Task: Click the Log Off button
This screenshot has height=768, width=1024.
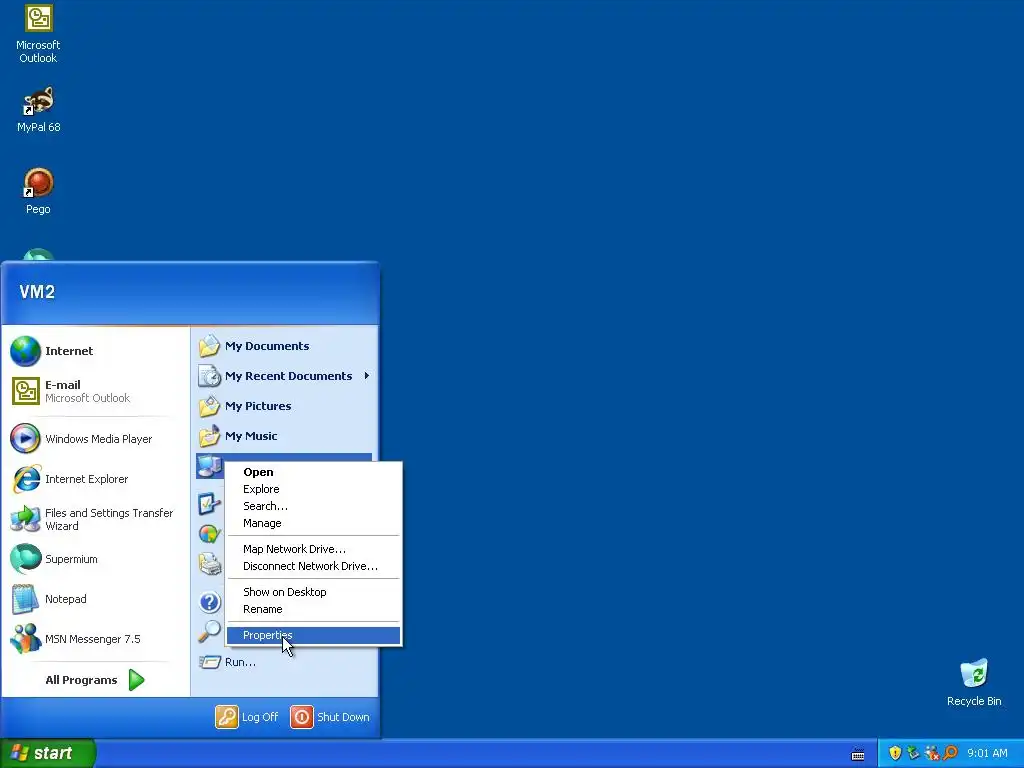Action: [x=247, y=717]
